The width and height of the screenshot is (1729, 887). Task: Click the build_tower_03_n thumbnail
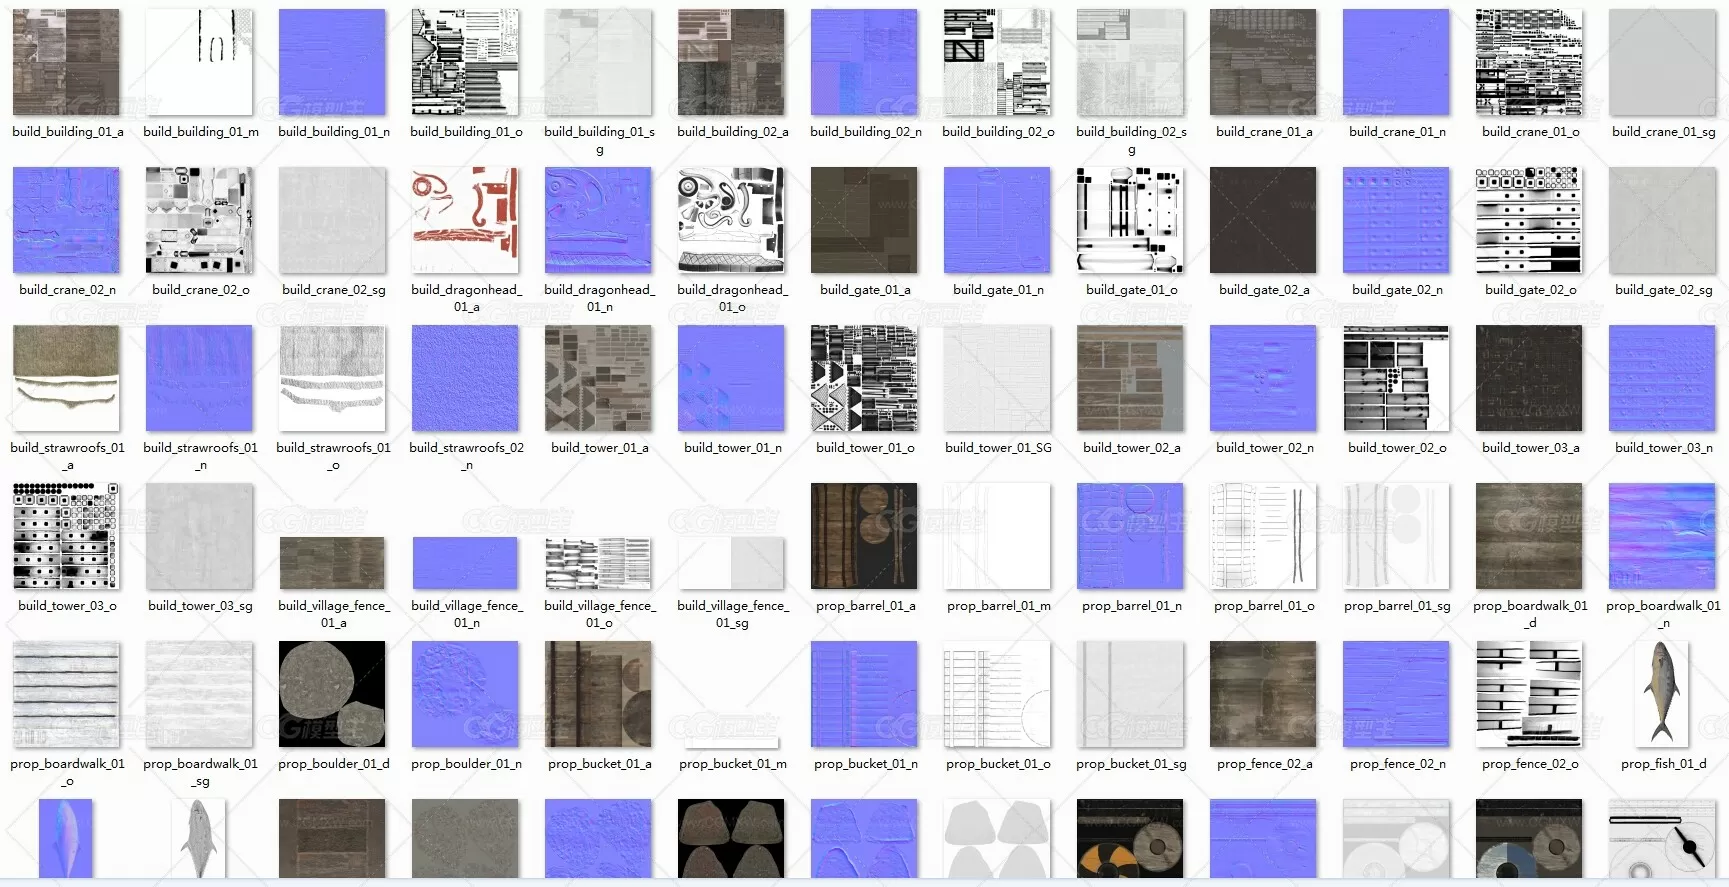tap(1662, 378)
